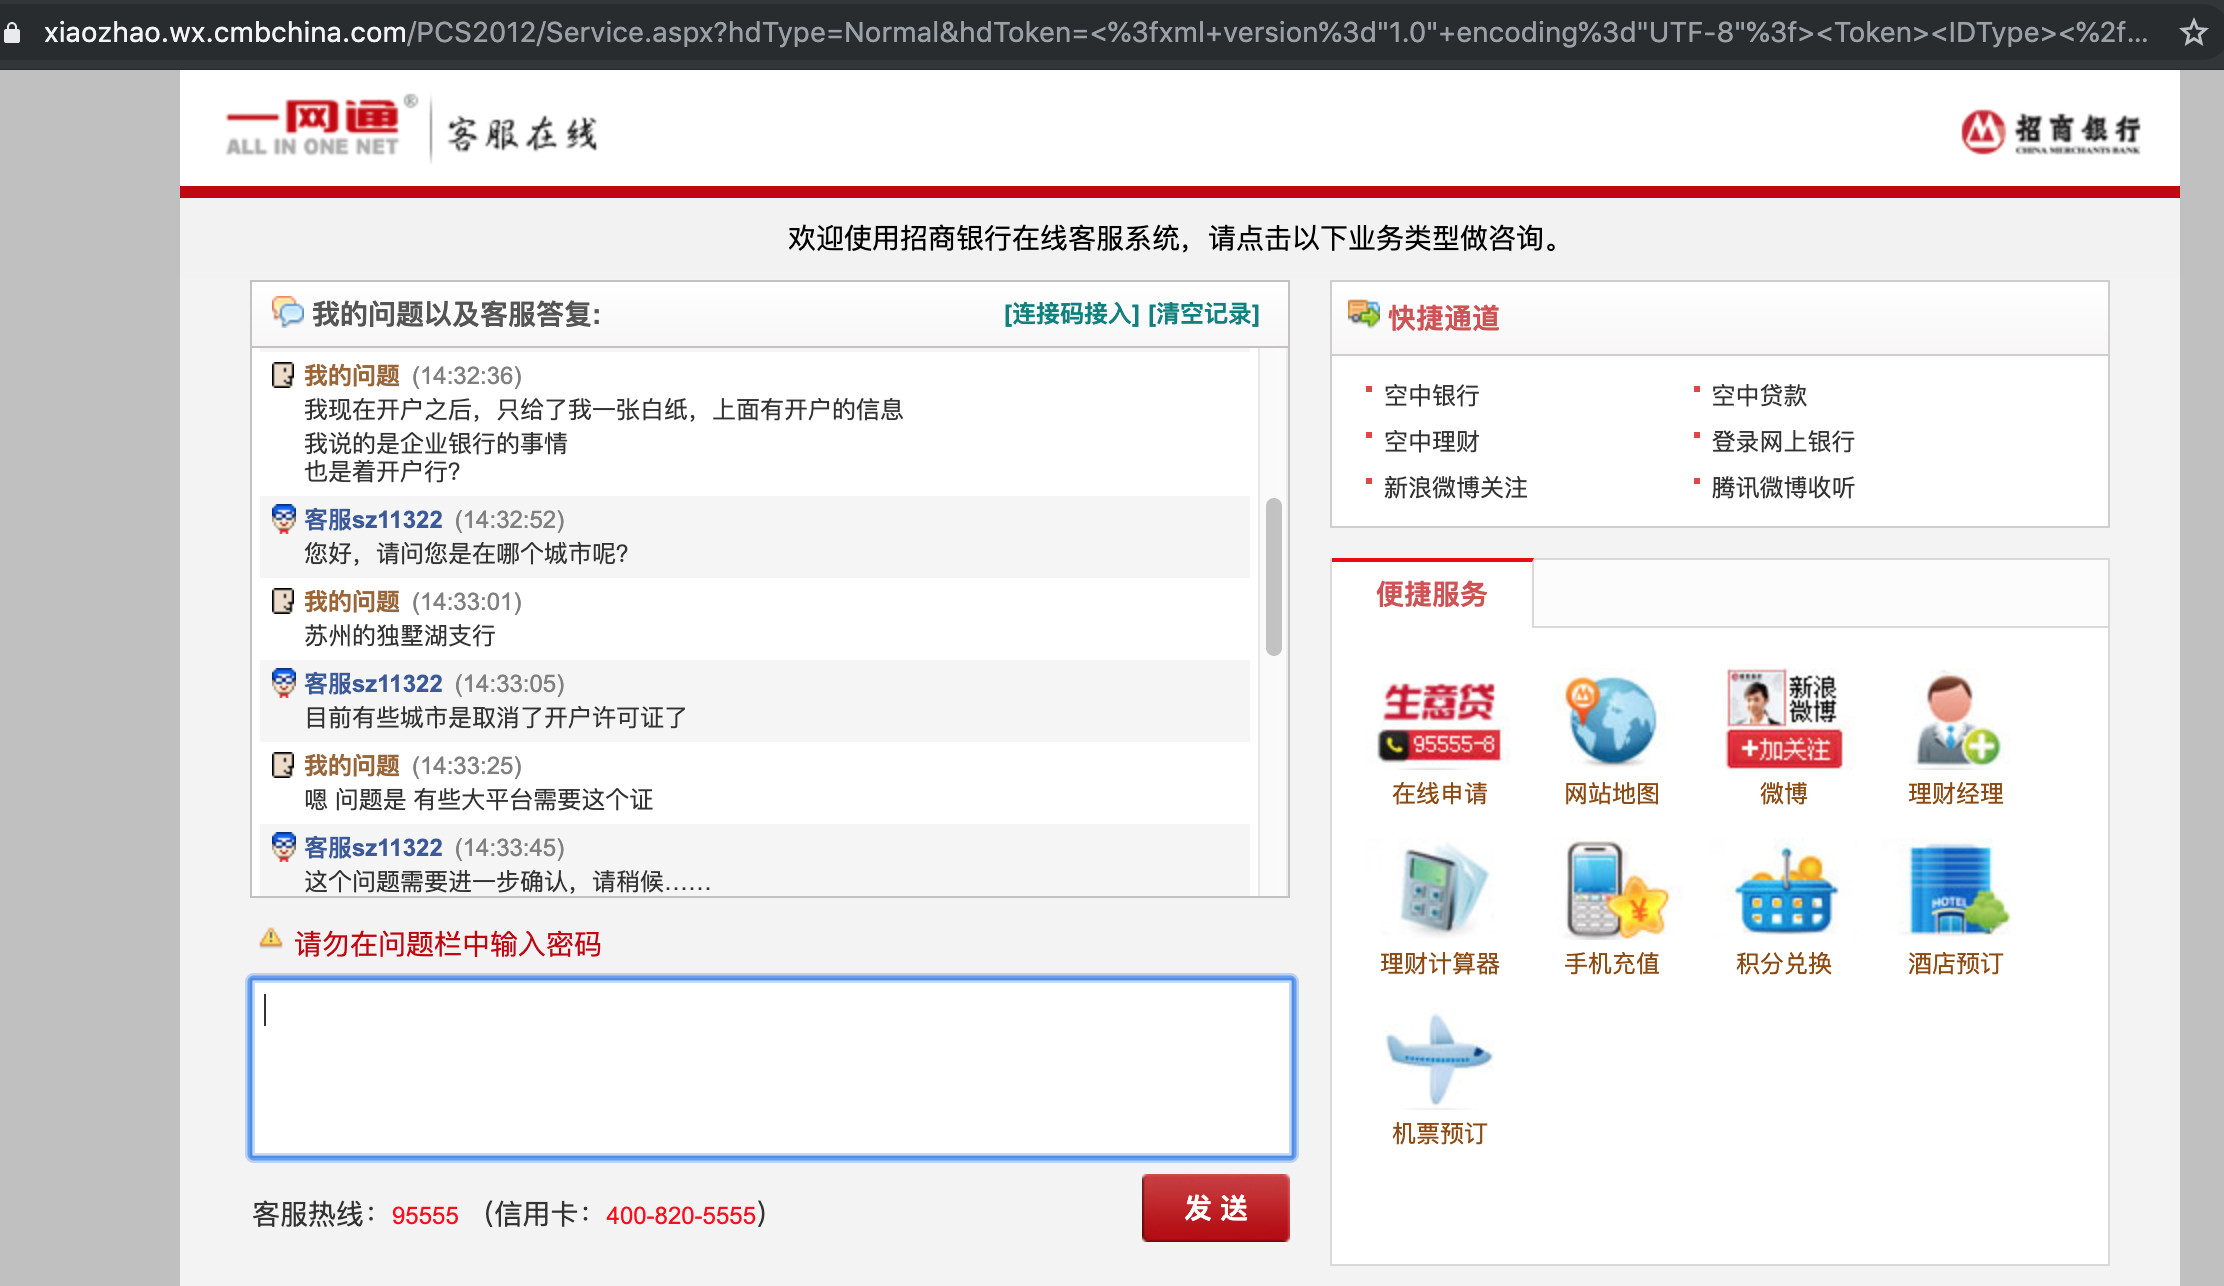Click the 手机充值 phone icon

coord(1611,890)
